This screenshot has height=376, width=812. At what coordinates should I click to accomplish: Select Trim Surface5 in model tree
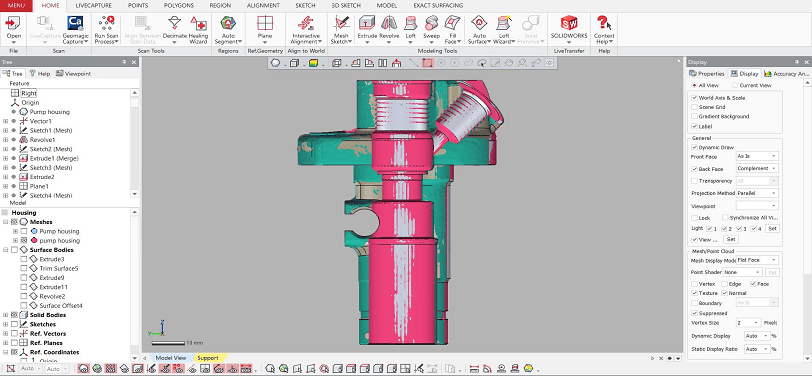point(59,268)
